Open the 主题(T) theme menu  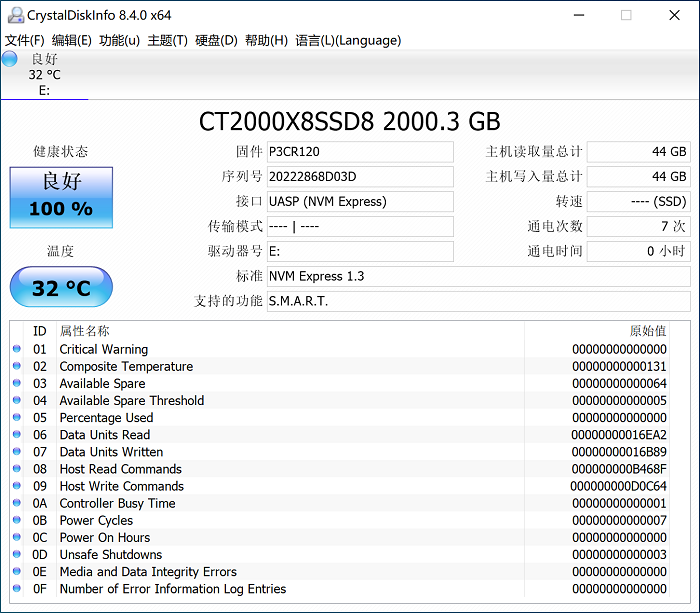coord(167,40)
